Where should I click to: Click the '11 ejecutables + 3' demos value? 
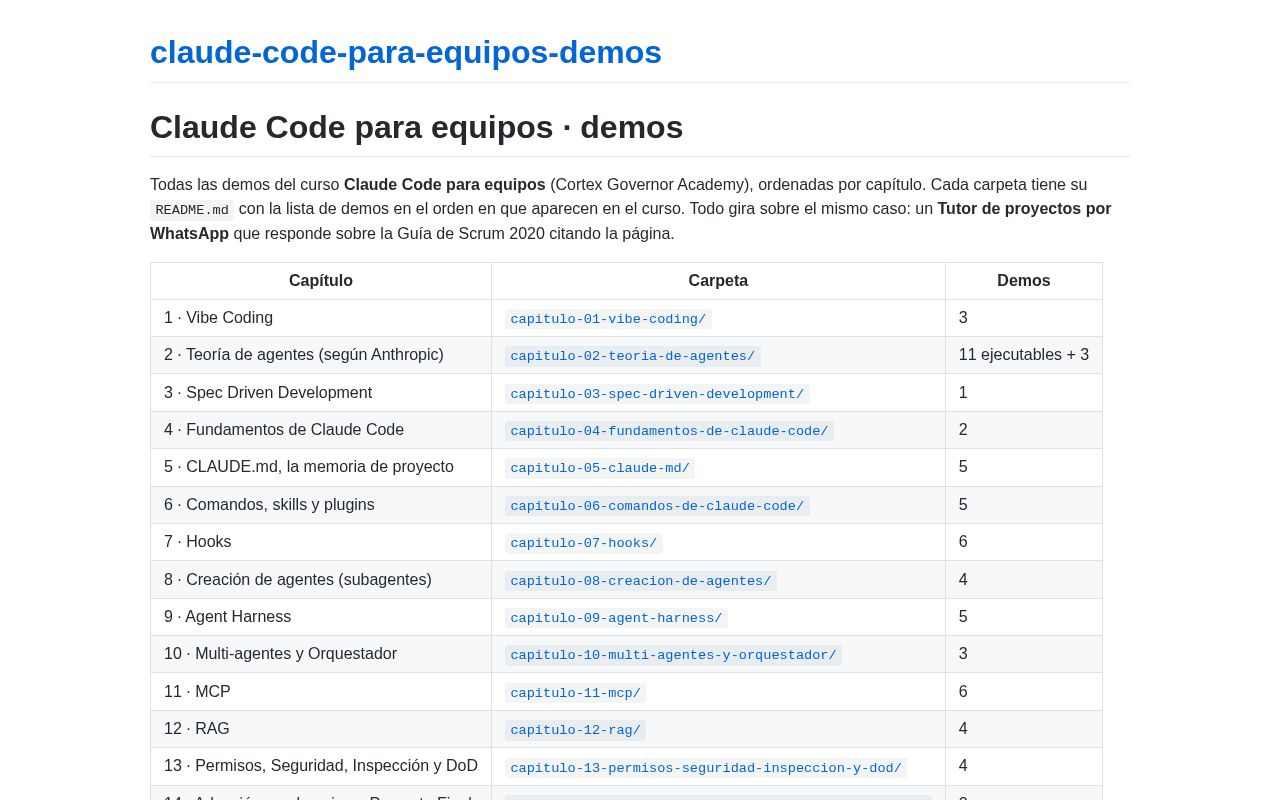click(1024, 355)
